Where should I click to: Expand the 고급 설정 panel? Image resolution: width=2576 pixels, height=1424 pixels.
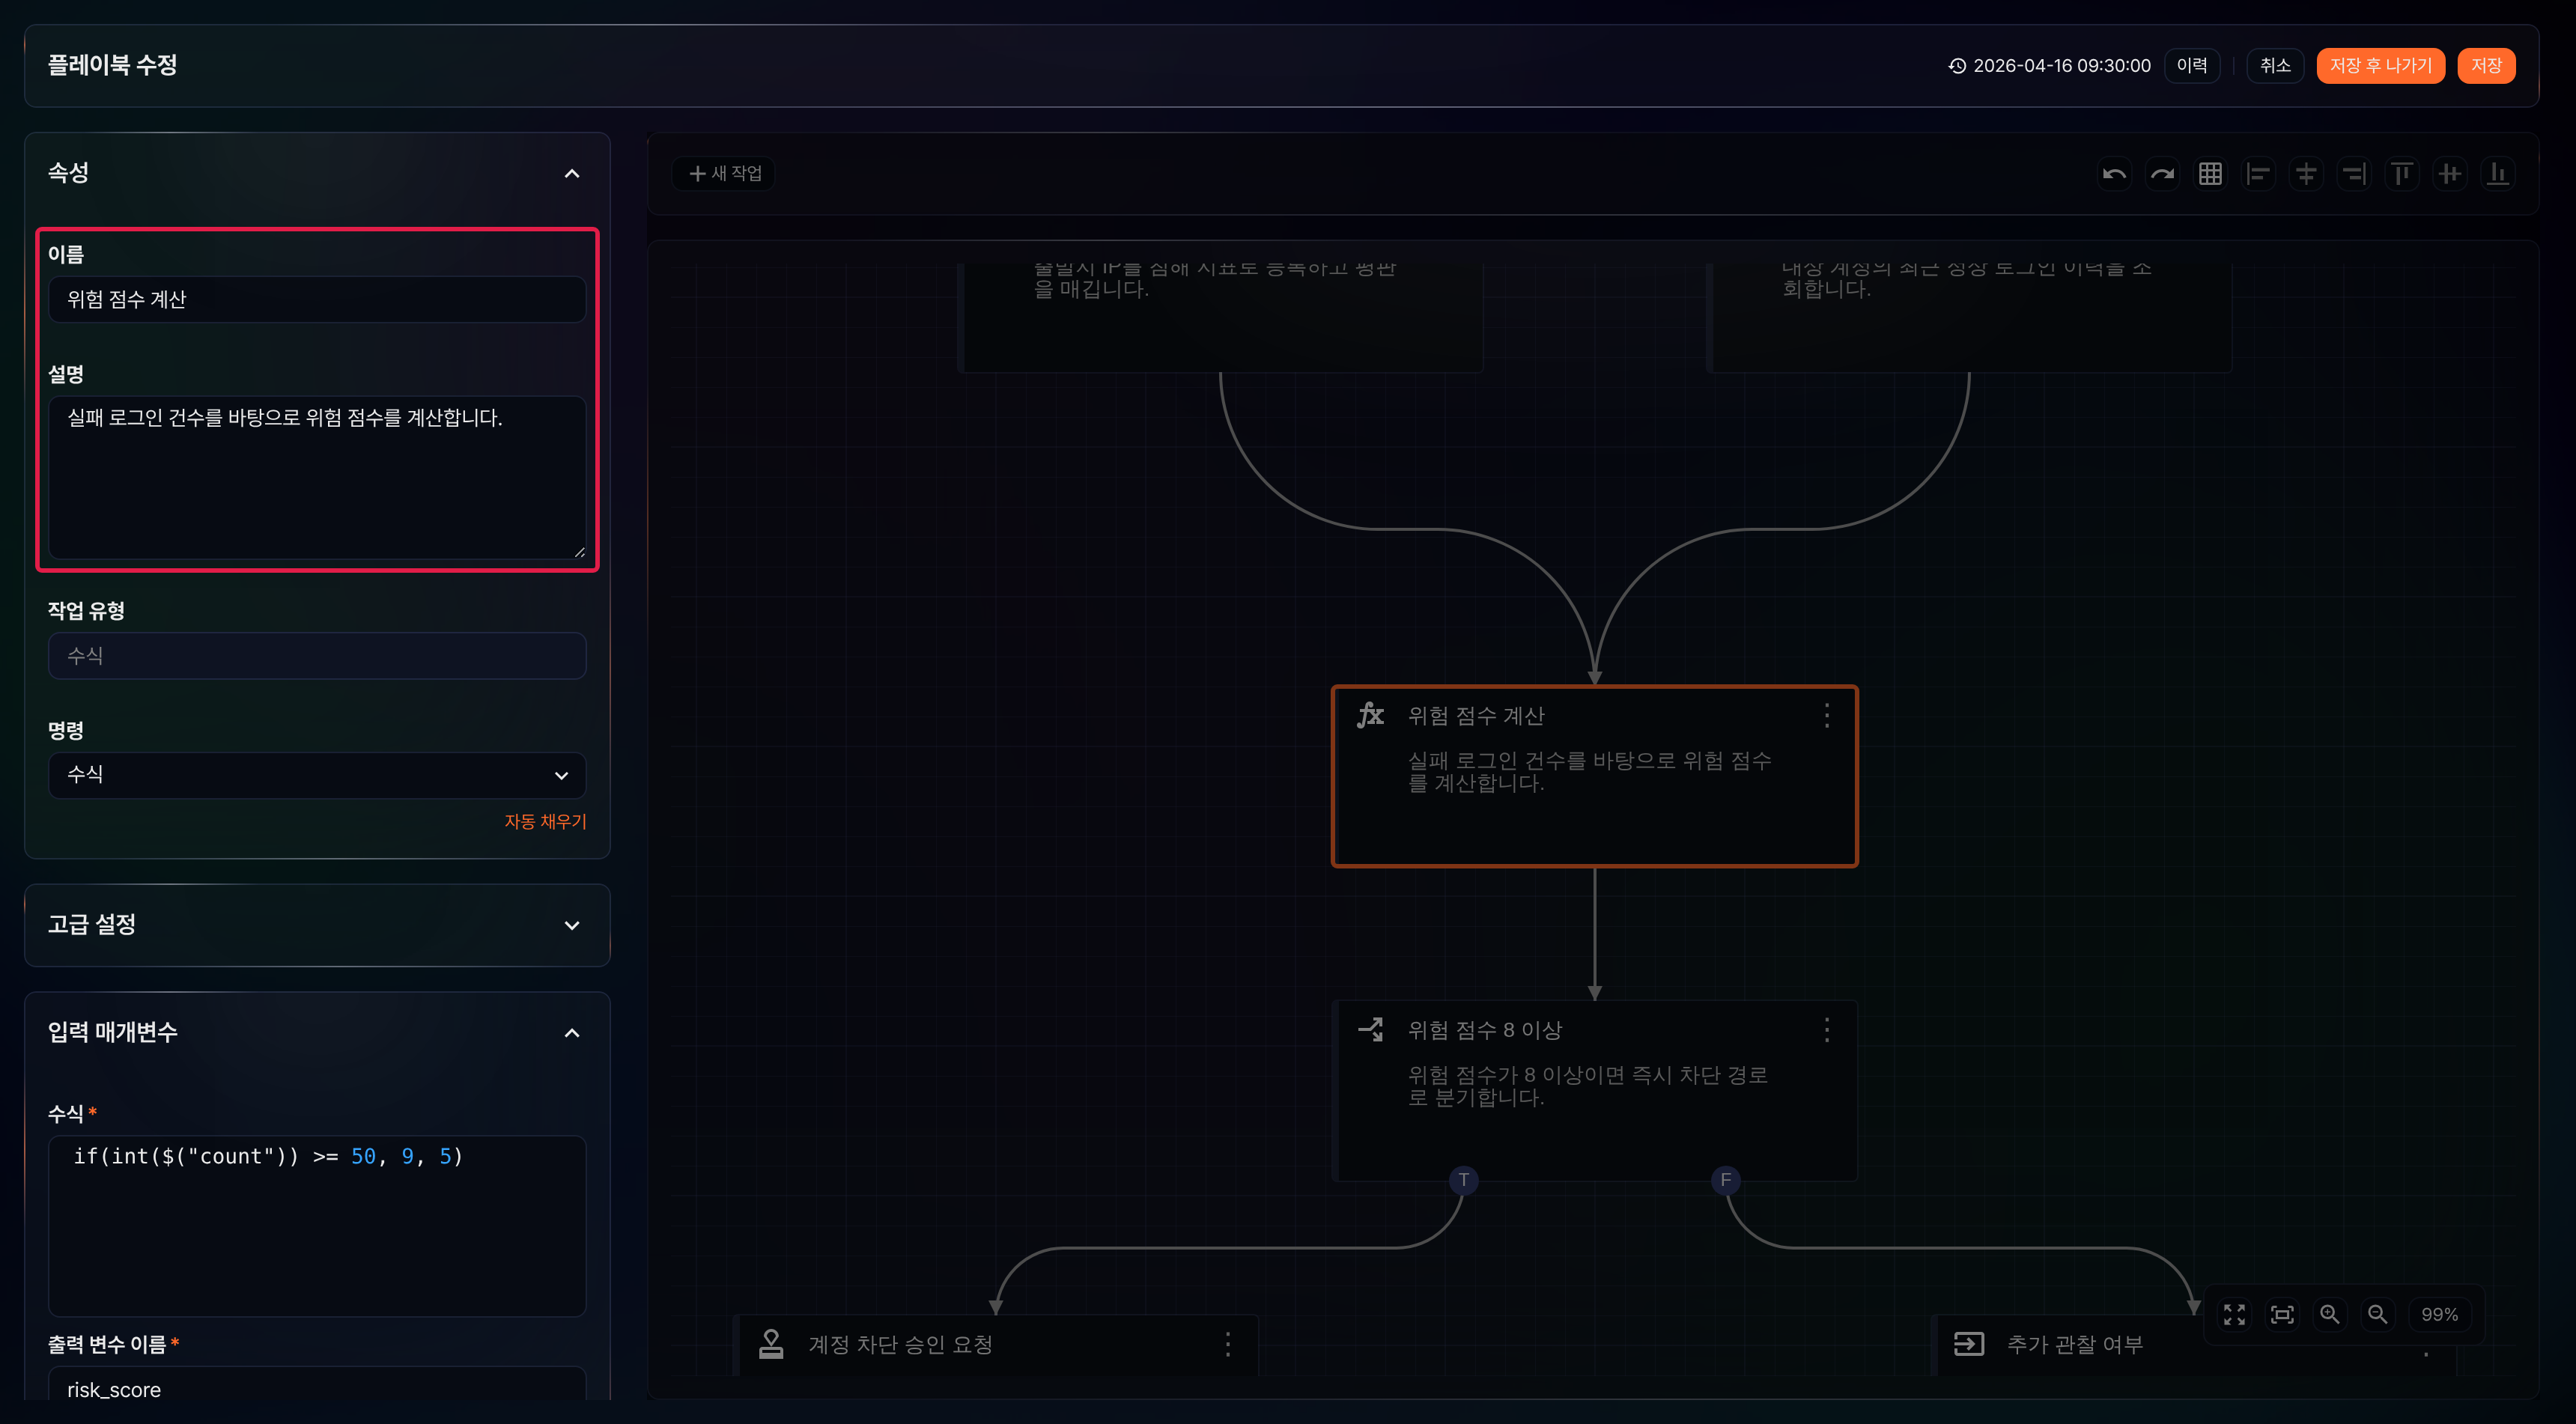(x=572, y=926)
